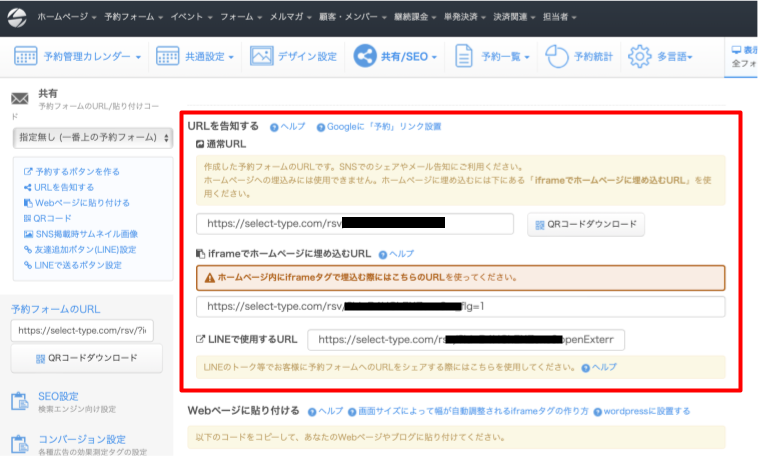This screenshot has height=456, width=758.
Task: Click QRコードダウンロード button beside 通常URL
Action: point(586,224)
